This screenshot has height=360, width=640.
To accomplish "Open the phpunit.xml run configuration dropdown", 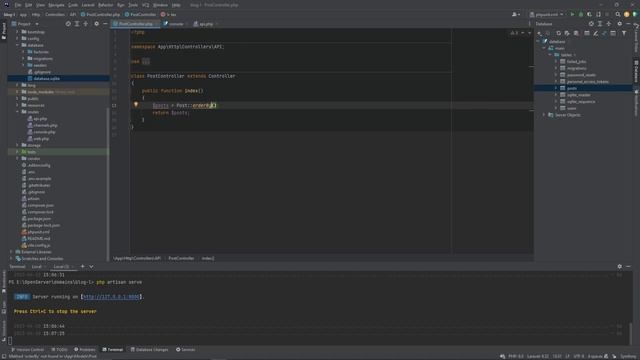I will [x=547, y=14].
